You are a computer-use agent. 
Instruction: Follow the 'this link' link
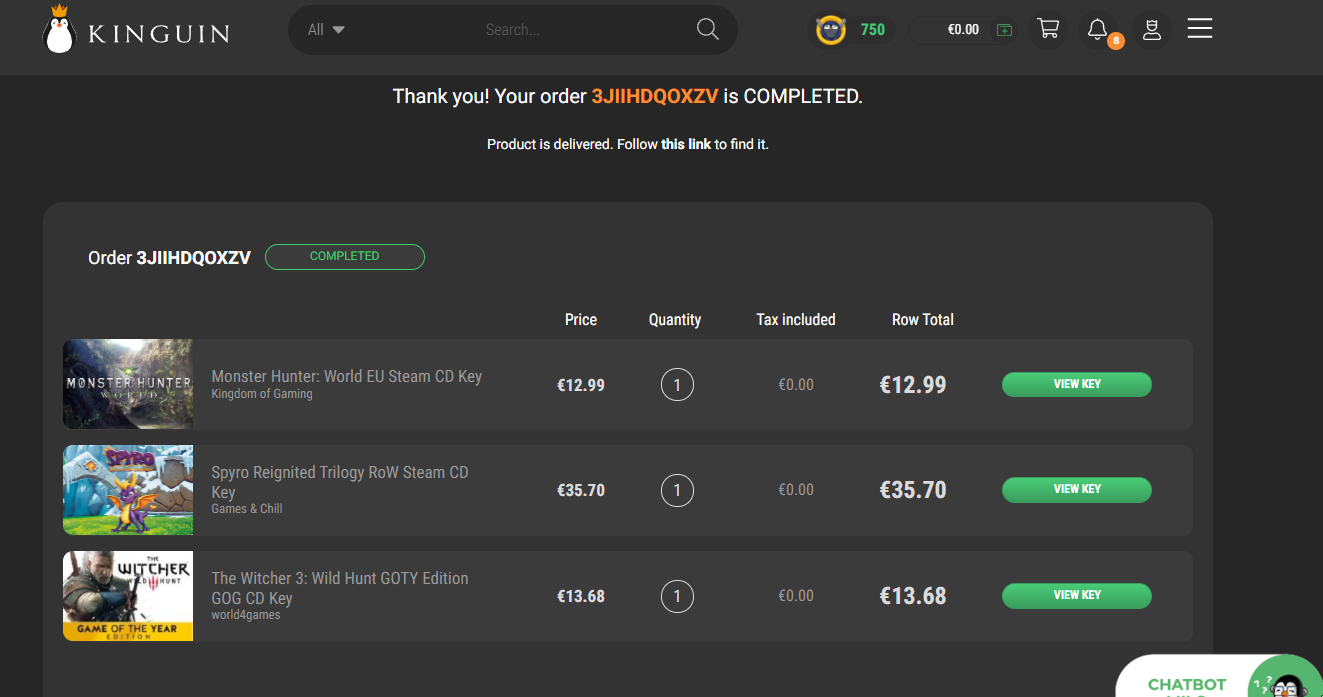coord(686,144)
